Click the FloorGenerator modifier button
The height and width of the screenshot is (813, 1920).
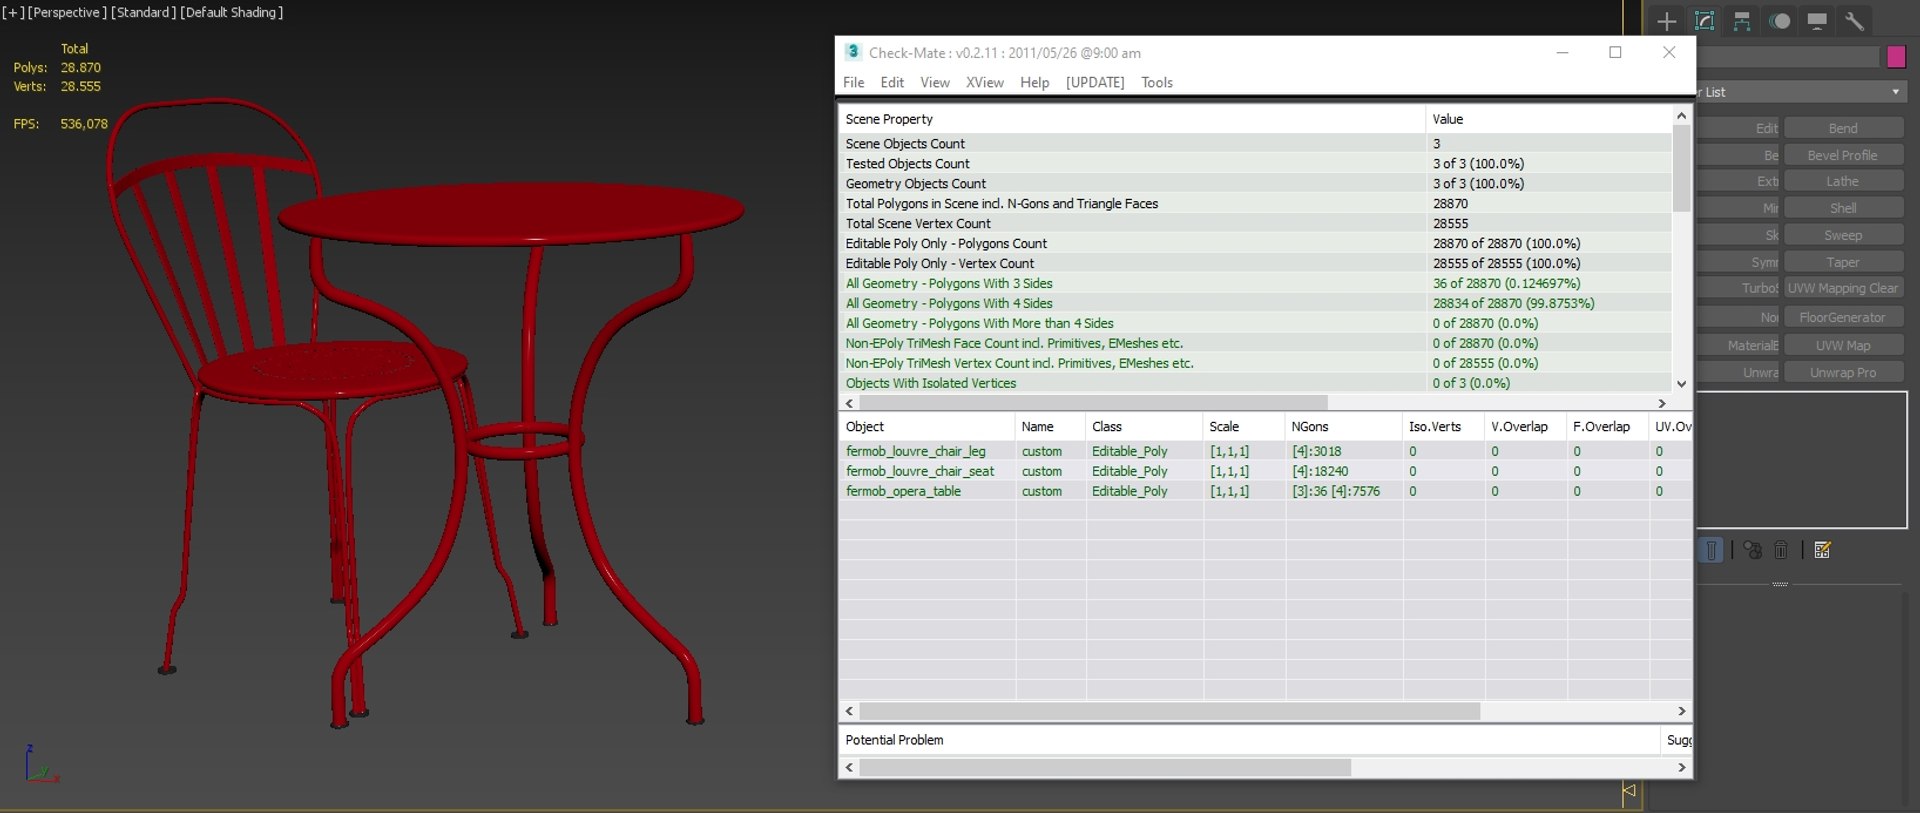coord(1843,317)
